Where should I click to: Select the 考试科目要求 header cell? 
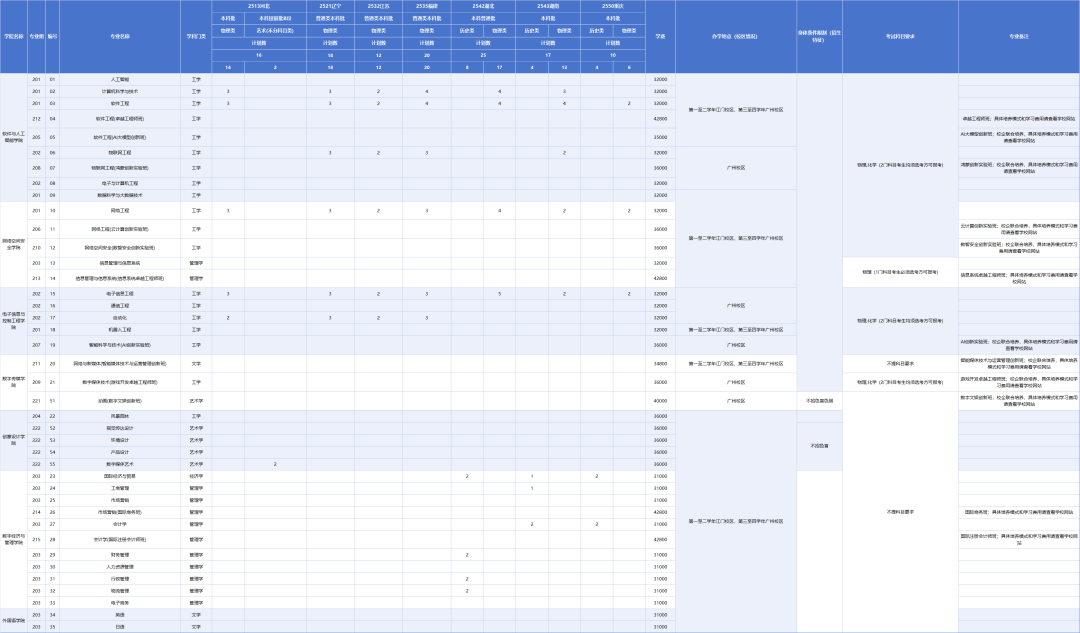900,36
